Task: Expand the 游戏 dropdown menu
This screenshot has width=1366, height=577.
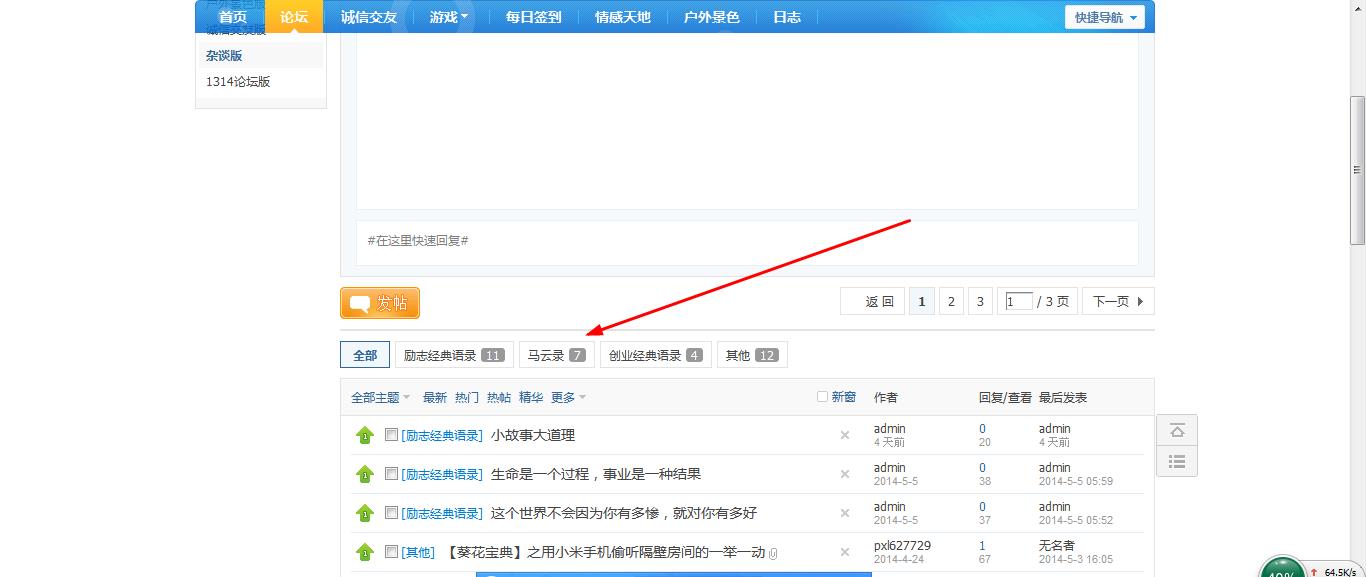Action: (x=449, y=17)
